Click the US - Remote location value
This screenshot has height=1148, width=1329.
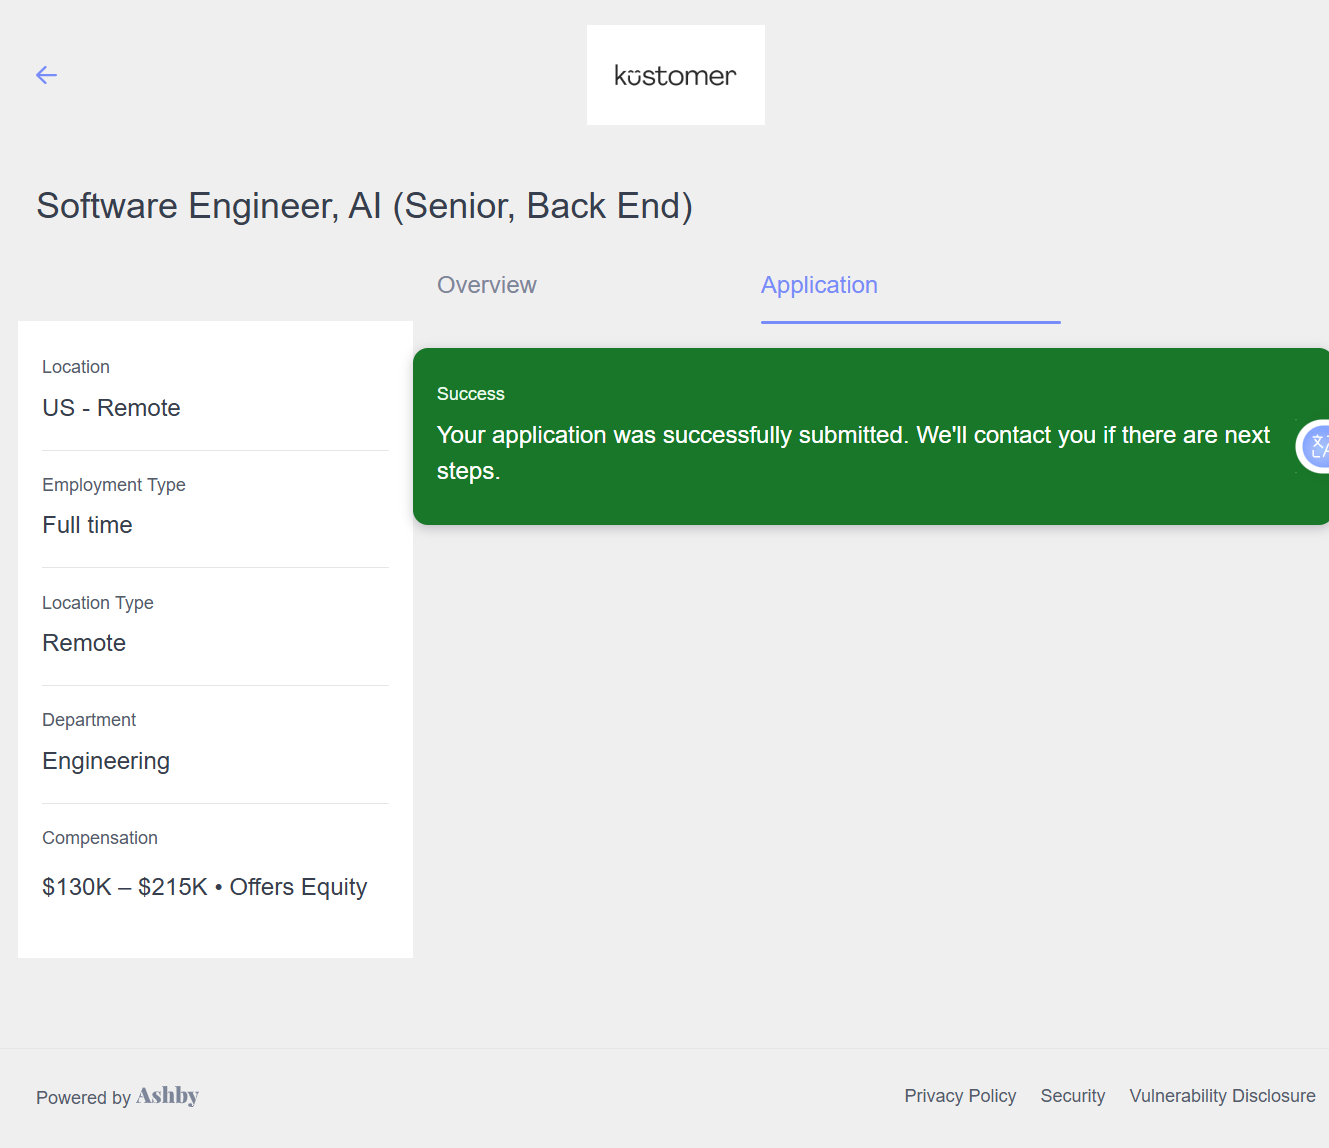(111, 408)
